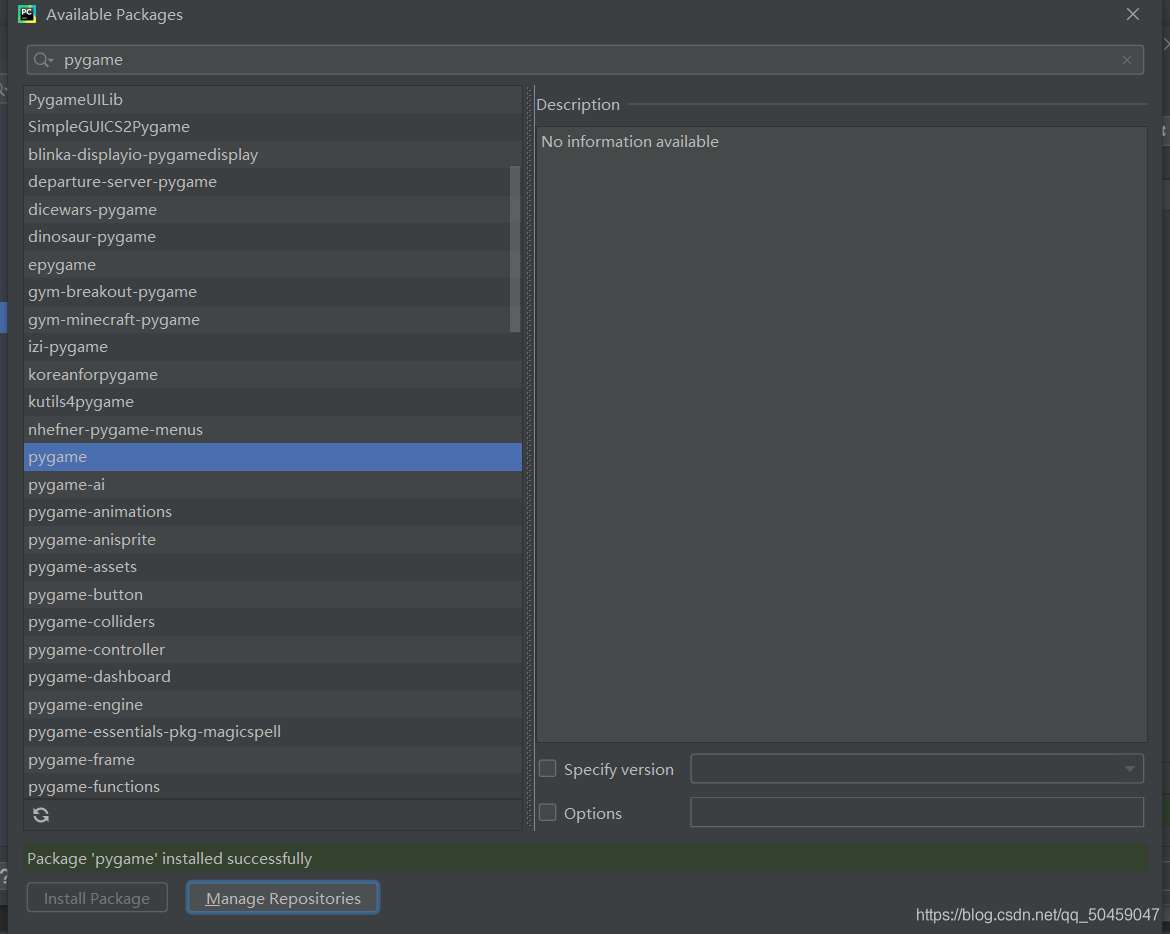Select nhefner-pygame-menus package
The height and width of the screenshot is (934, 1170).
(x=273, y=430)
